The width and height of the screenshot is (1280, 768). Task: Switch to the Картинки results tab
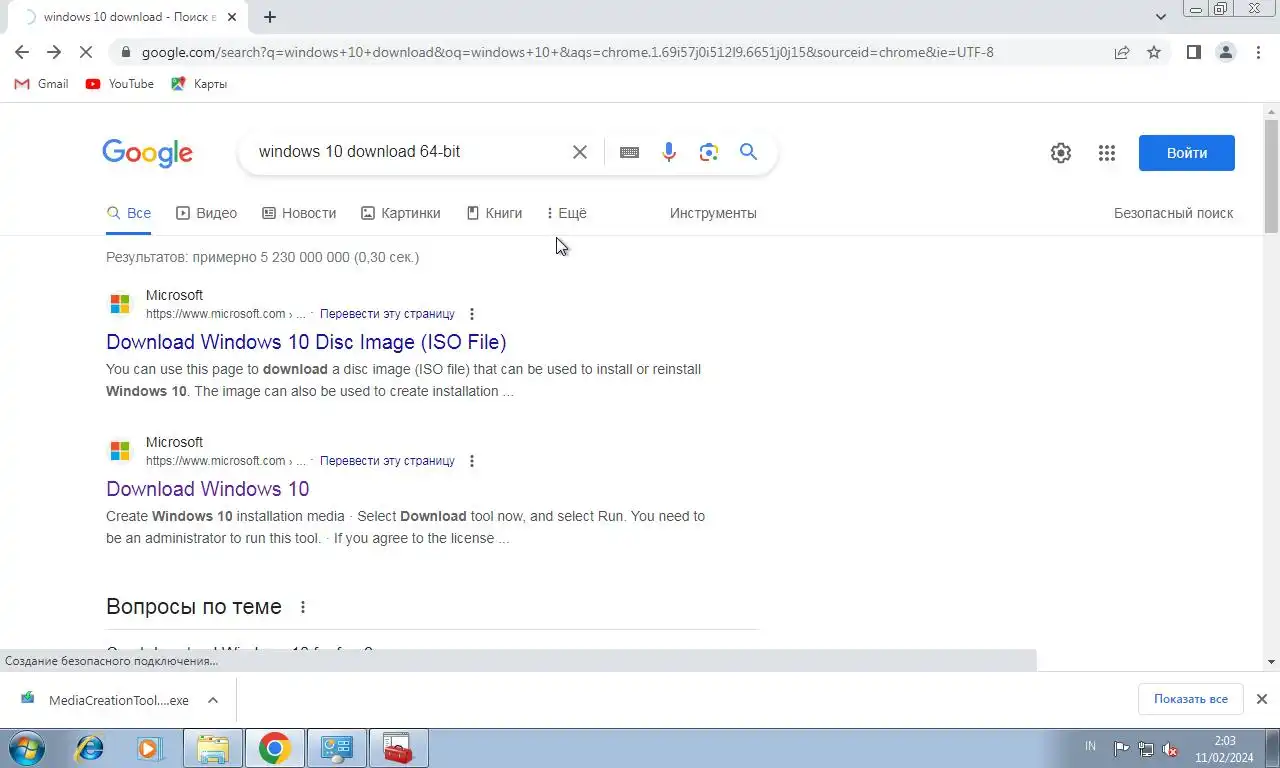coord(400,213)
